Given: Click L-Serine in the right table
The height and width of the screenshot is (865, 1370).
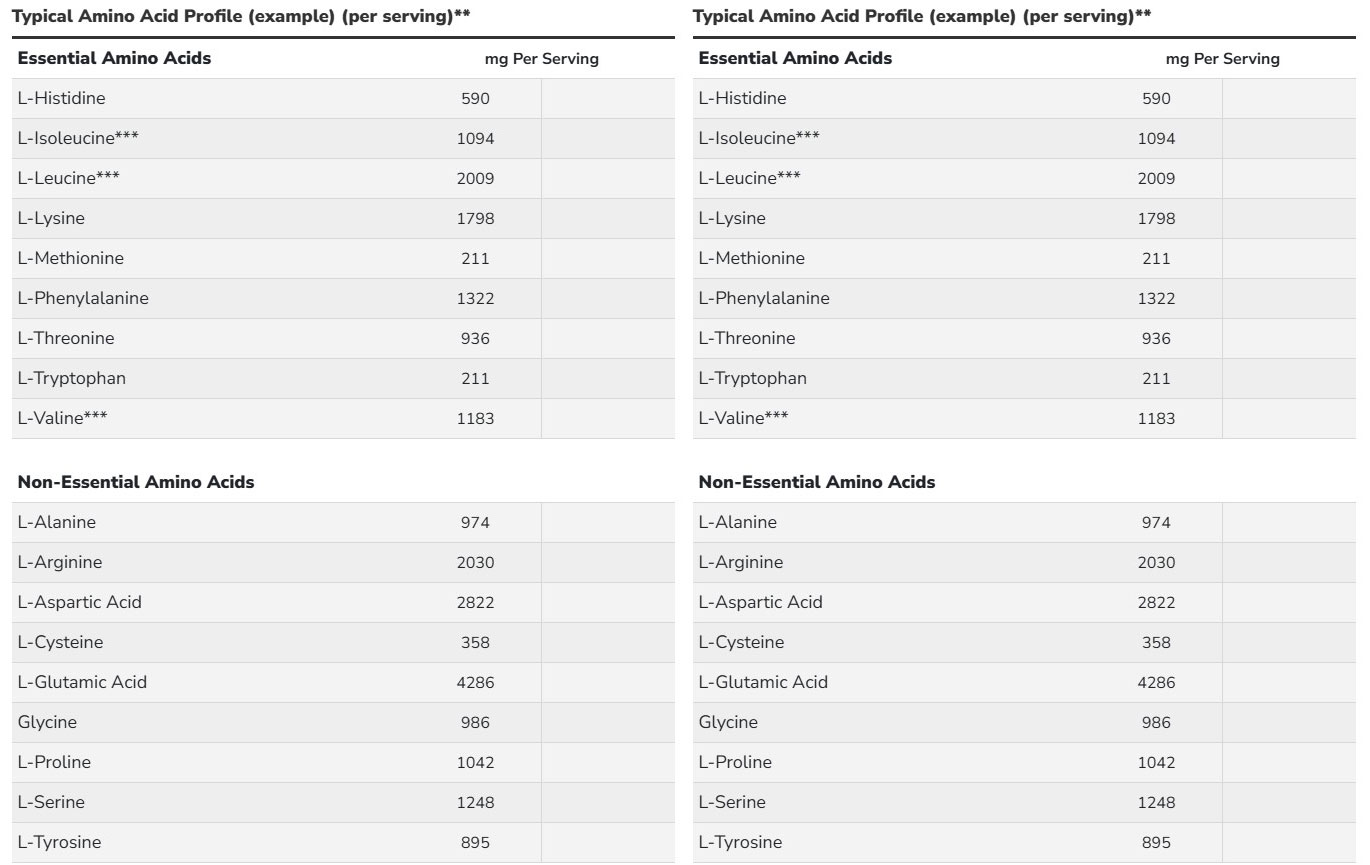Looking at the screenshot, I should (732, 802).
